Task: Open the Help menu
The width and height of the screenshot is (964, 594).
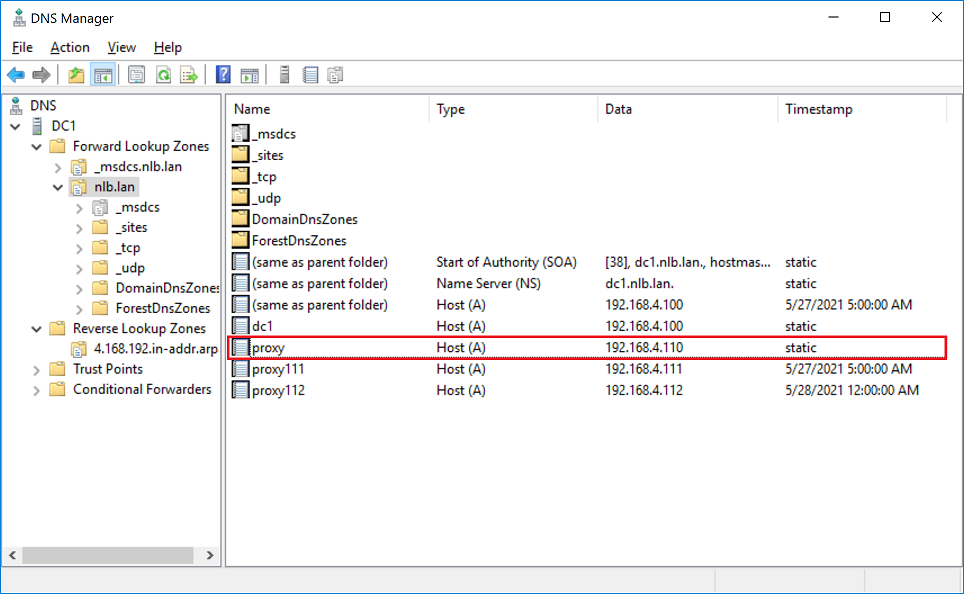Action: point(167,47)
